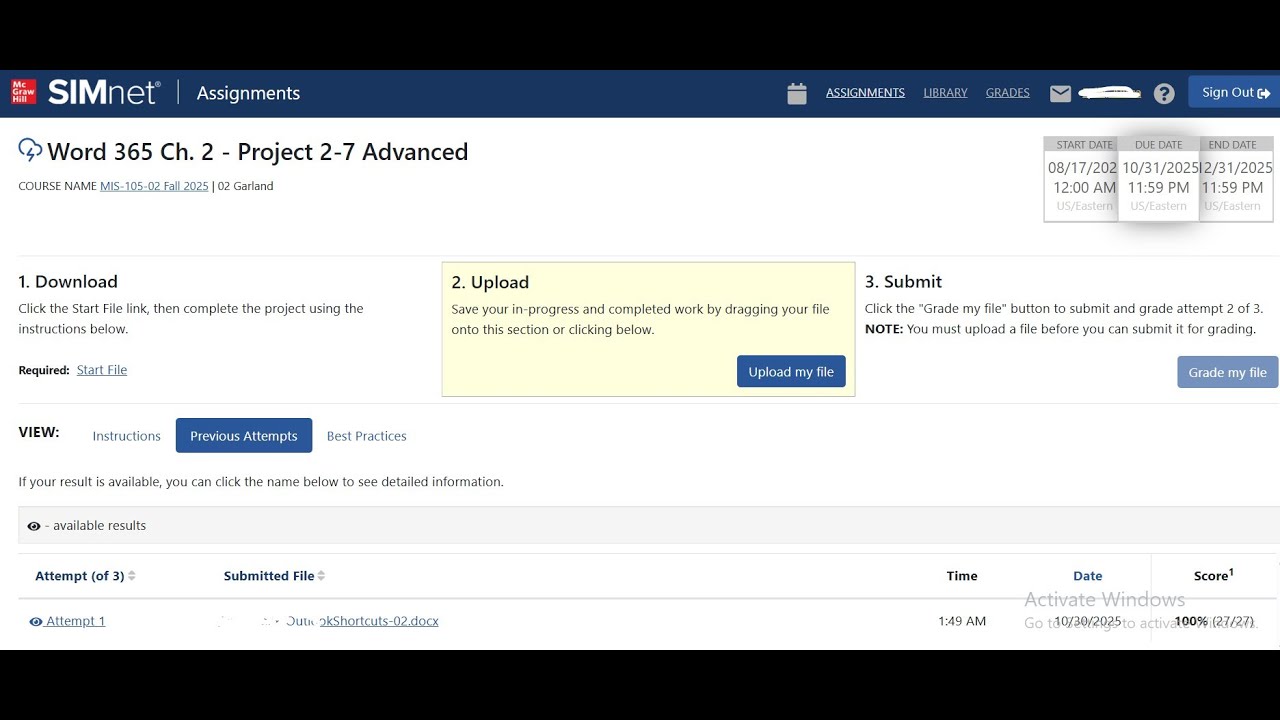Click the cloud icon beside project title
The height and width of the screenshot is (720, 1280).
click(30, 150)
